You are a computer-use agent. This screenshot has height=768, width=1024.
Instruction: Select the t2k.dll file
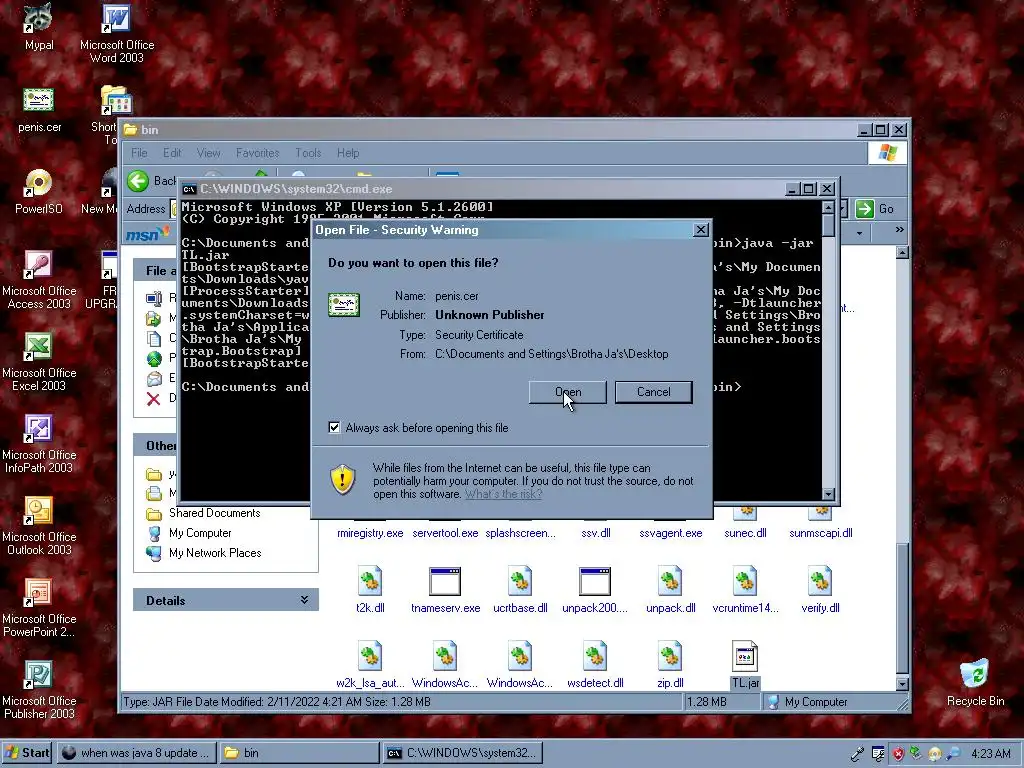click(370, 589)
